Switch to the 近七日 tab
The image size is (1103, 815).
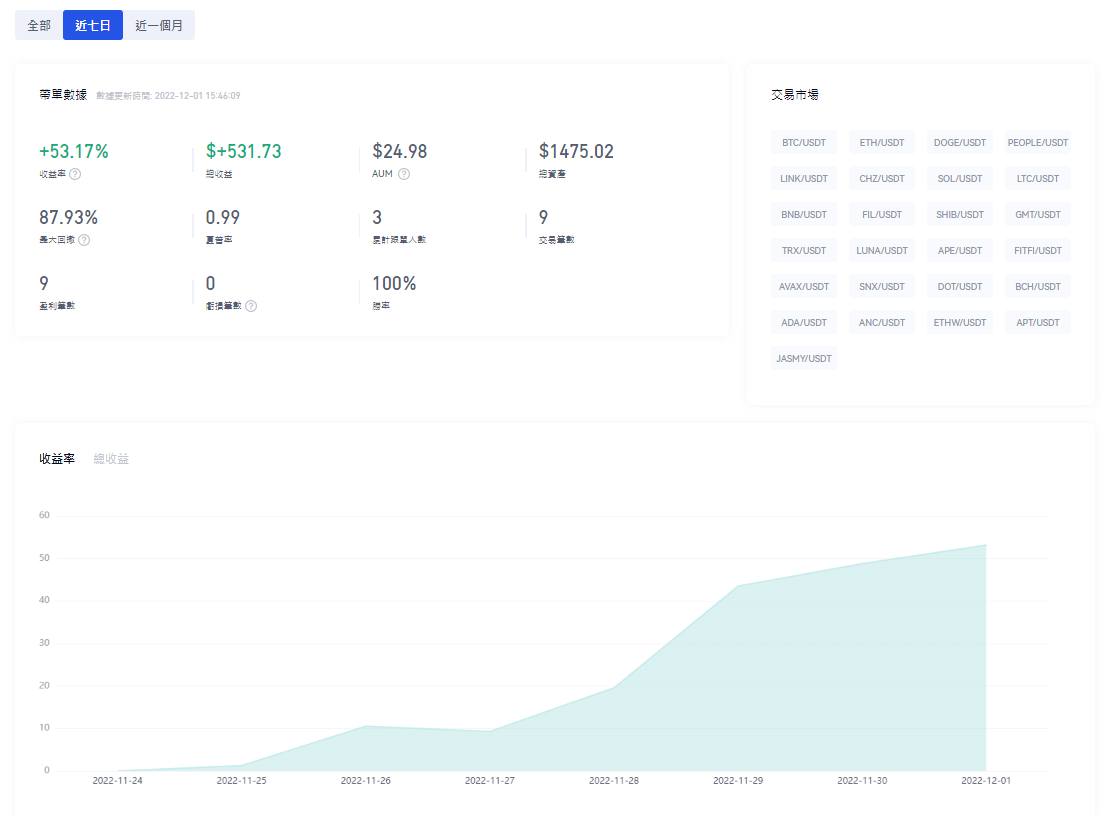click(93, 26)
